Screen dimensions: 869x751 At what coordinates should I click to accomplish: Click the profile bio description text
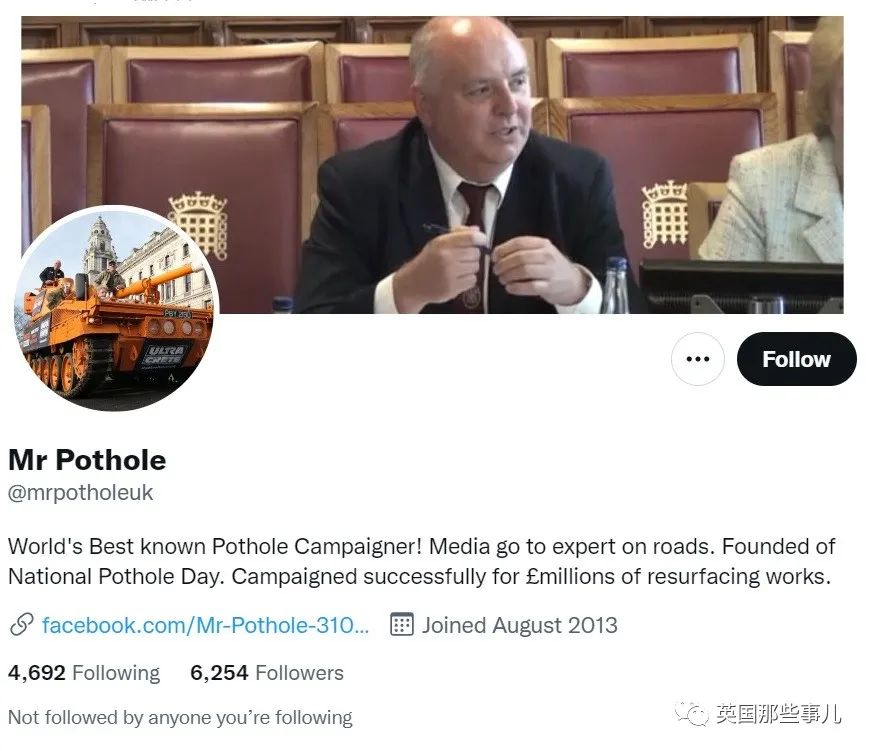(x=421, y=561)
